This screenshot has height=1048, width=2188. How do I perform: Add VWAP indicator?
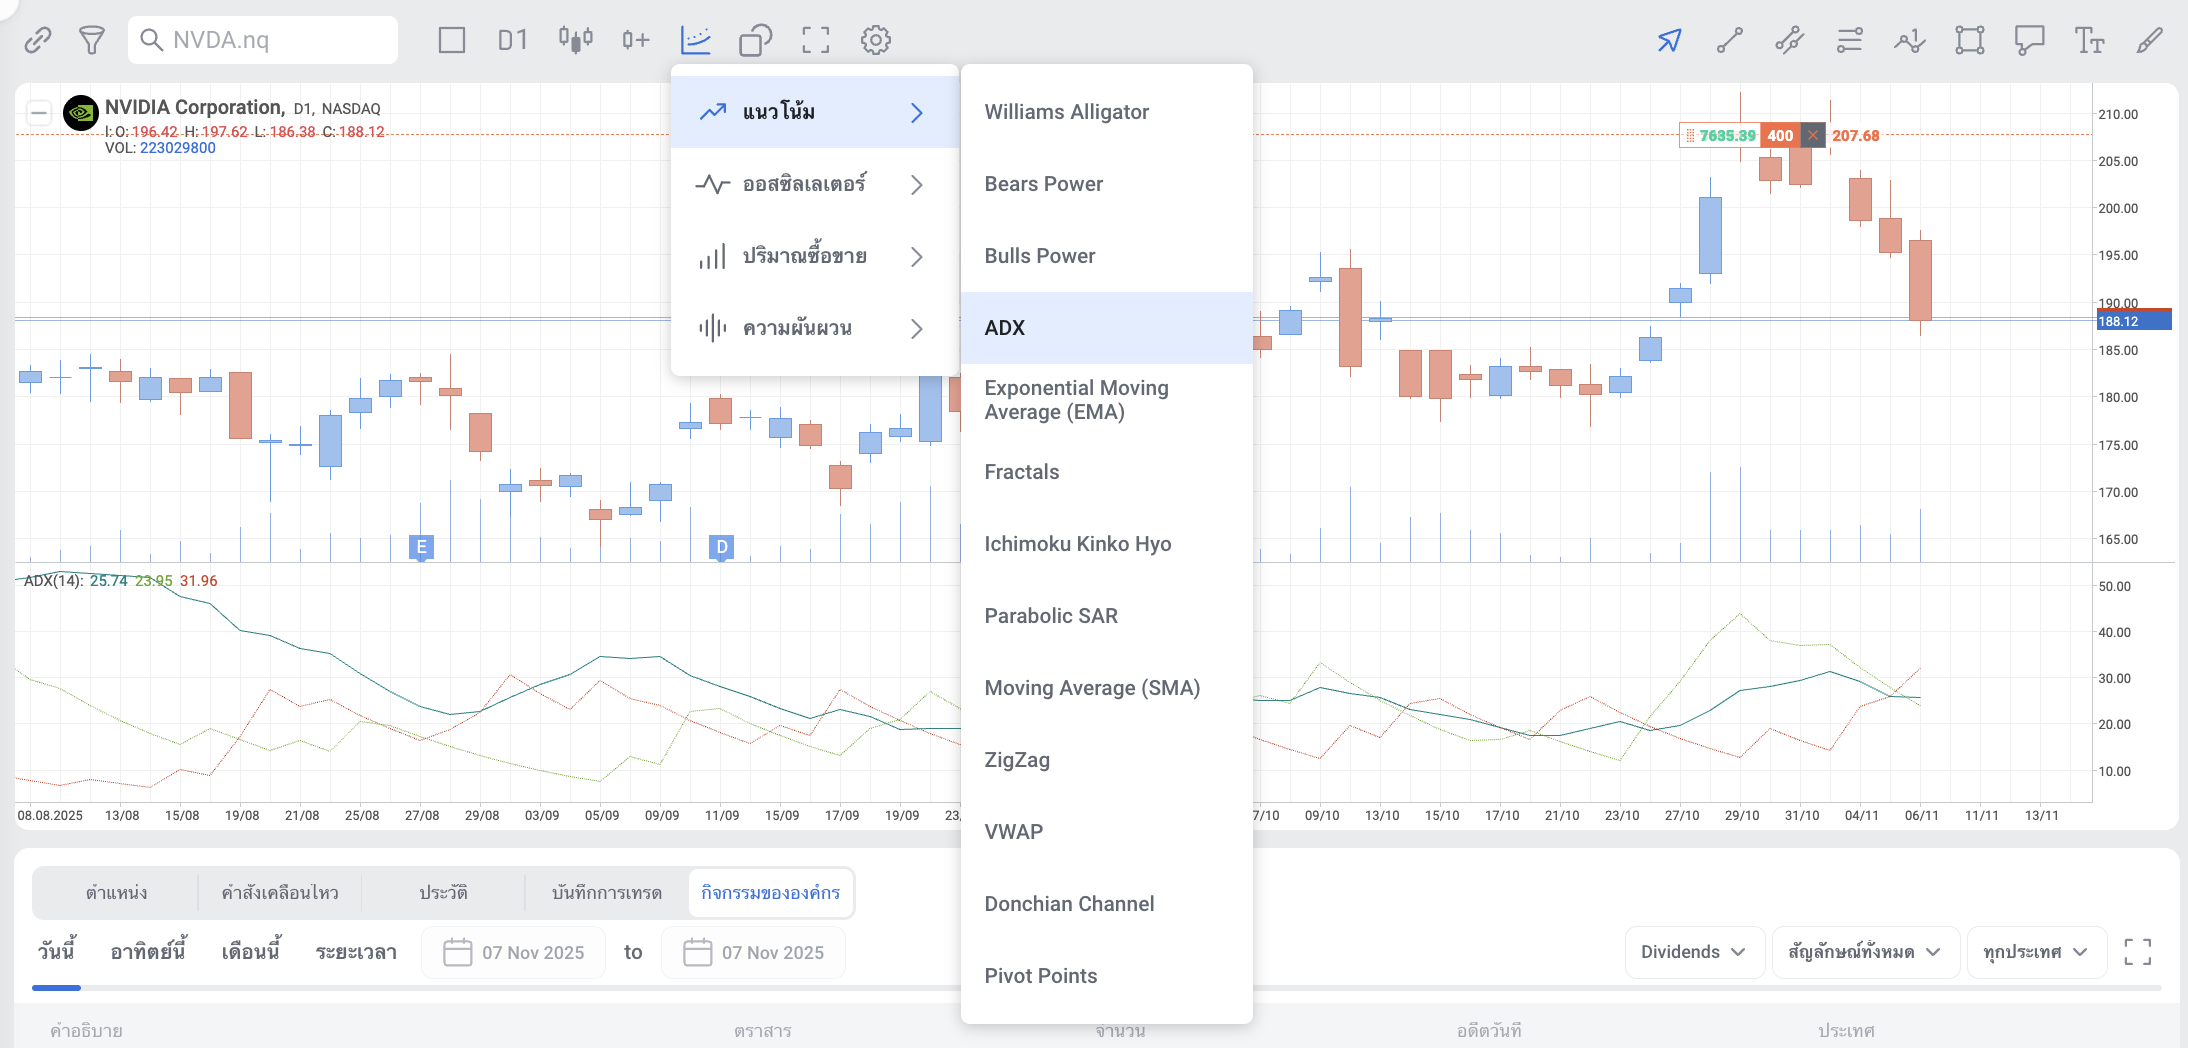pyautogui.click(x=1107, y=832)
